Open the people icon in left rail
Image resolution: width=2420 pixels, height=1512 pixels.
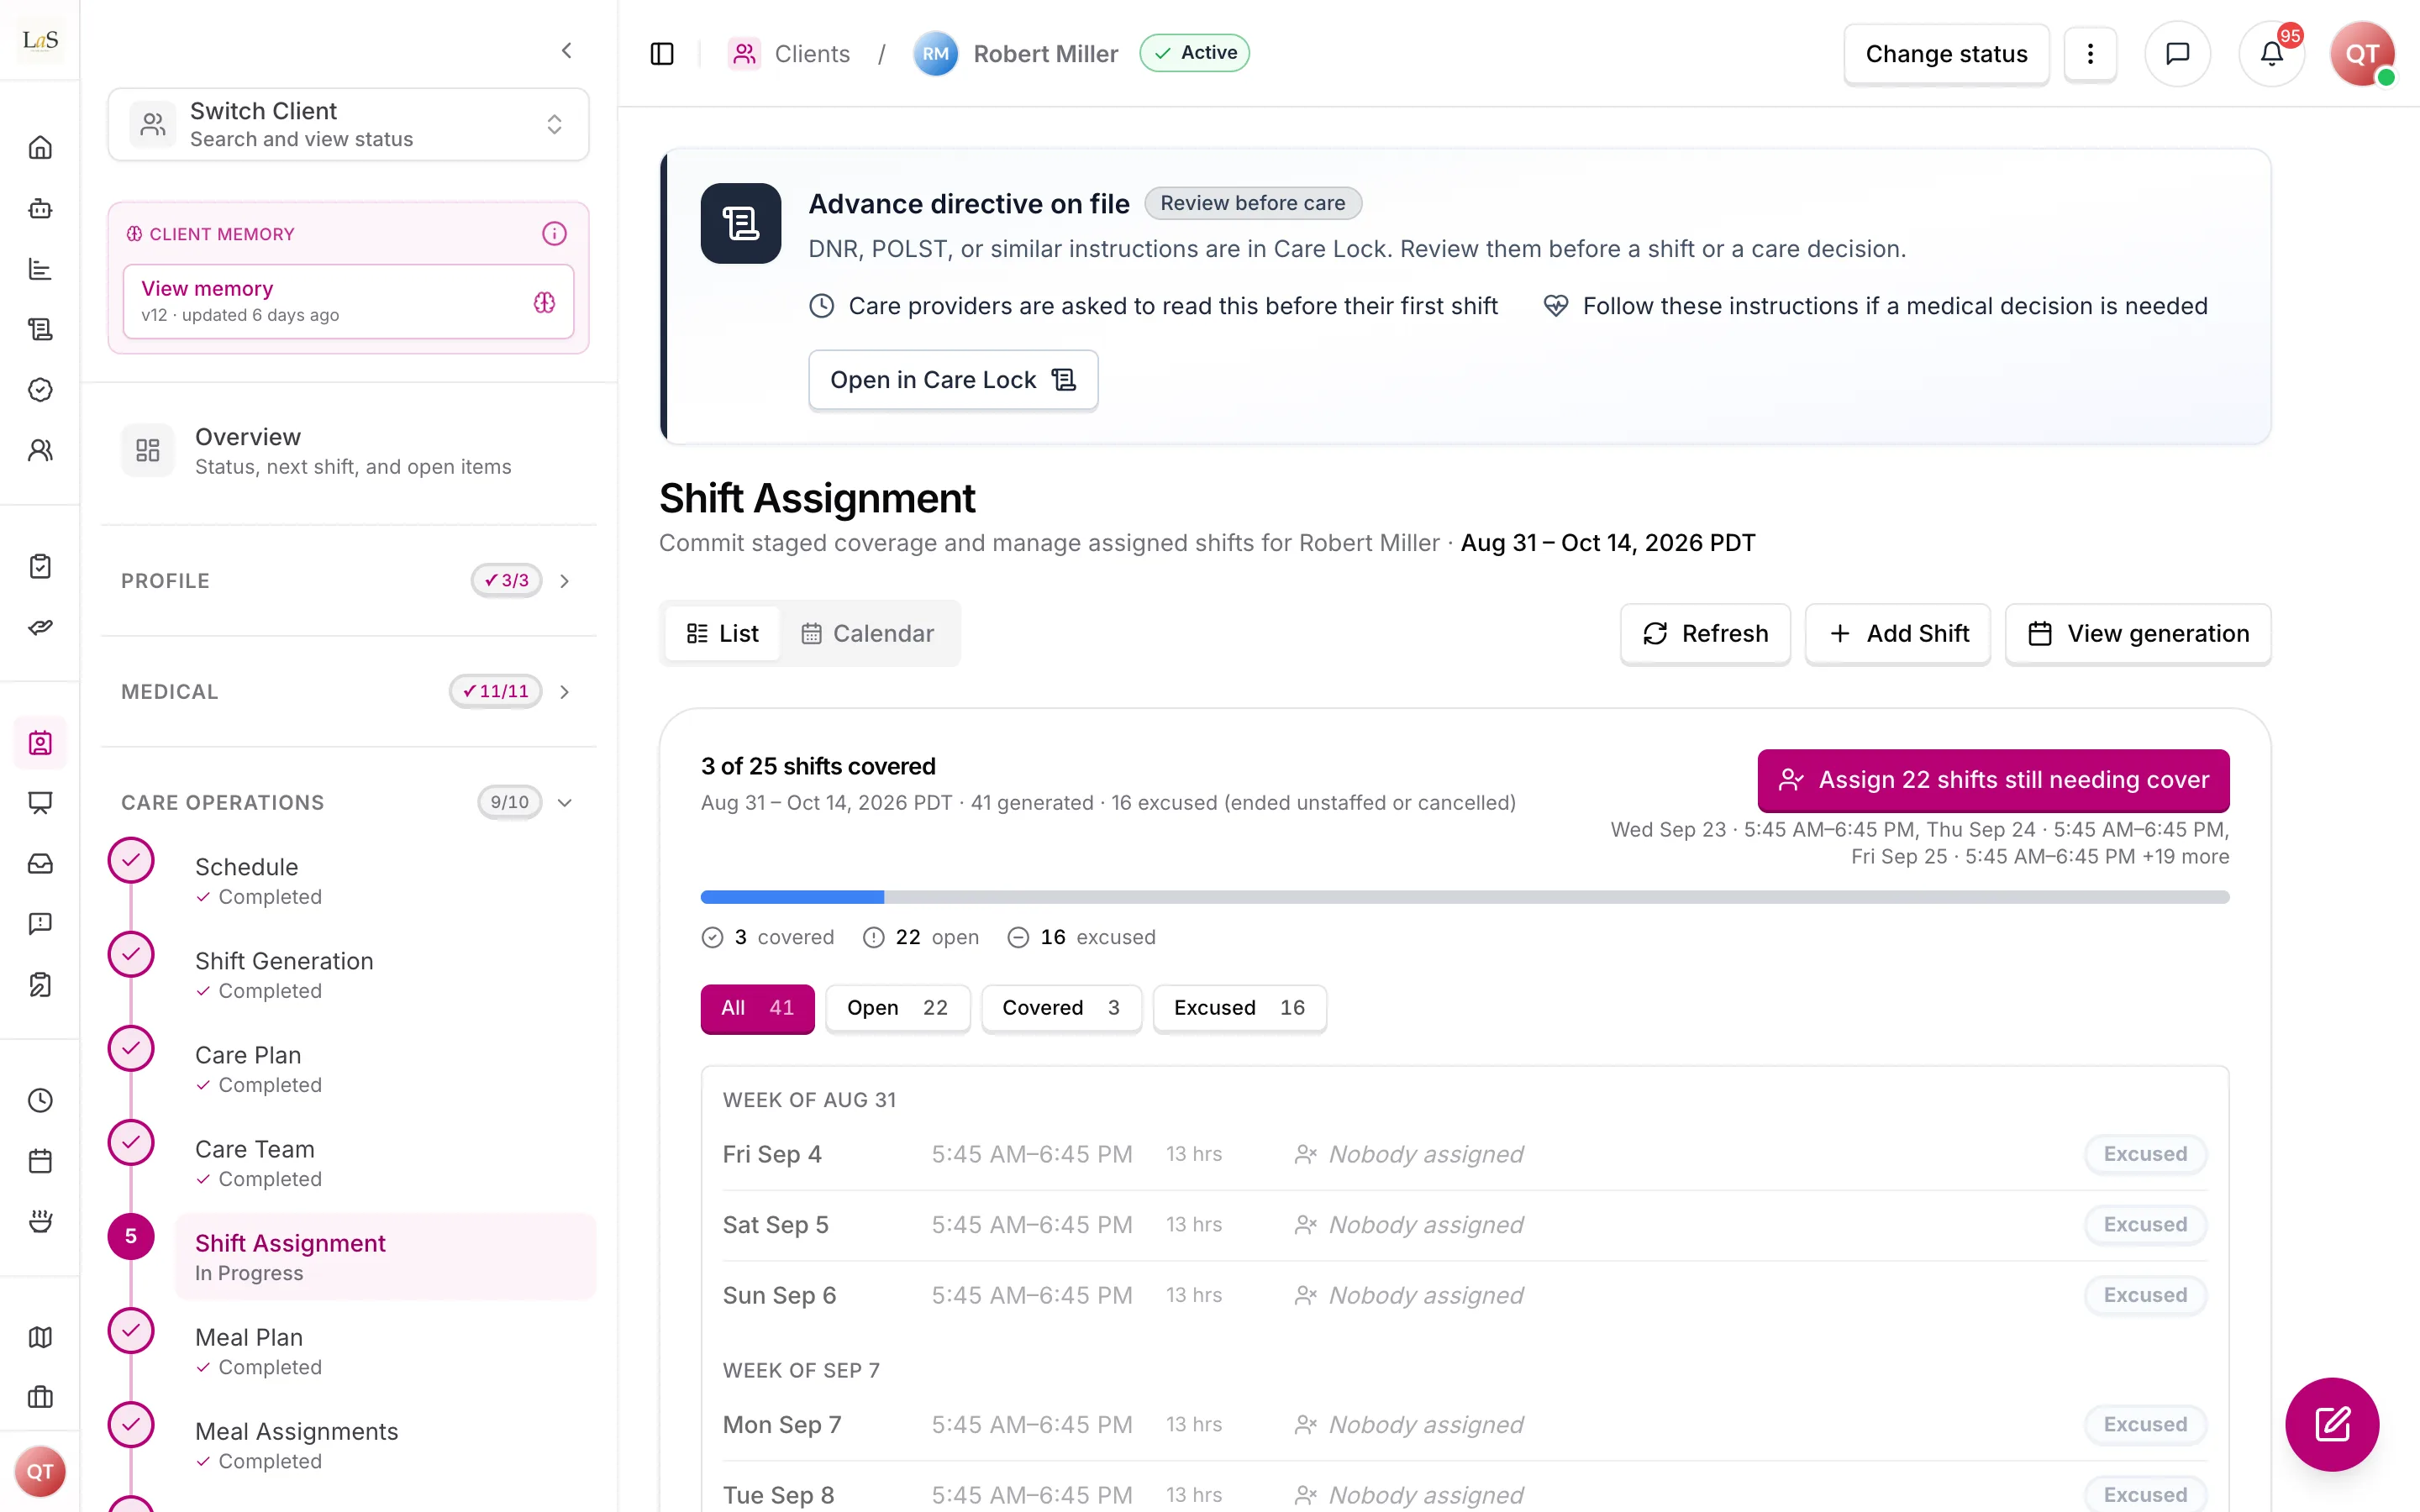click(x=40, y=450)
